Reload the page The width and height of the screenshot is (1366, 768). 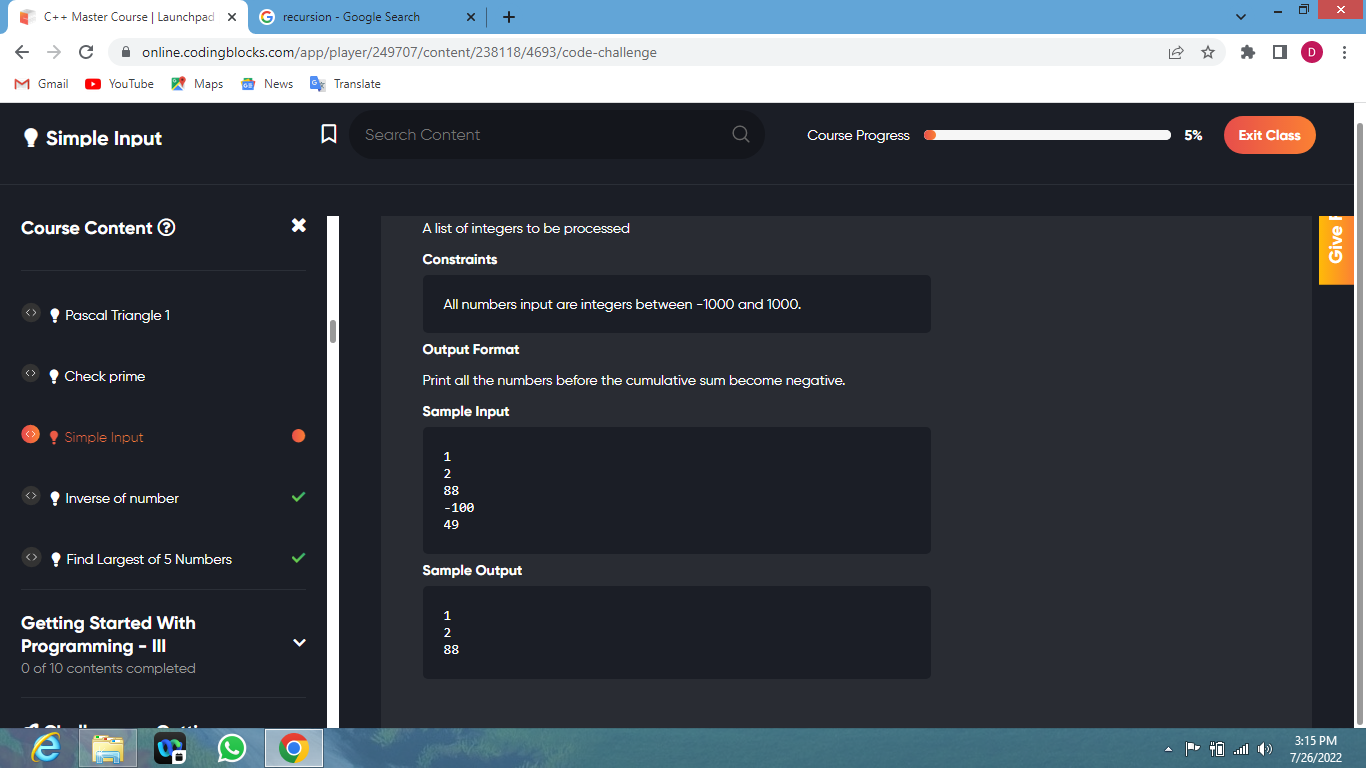[86, 52]
